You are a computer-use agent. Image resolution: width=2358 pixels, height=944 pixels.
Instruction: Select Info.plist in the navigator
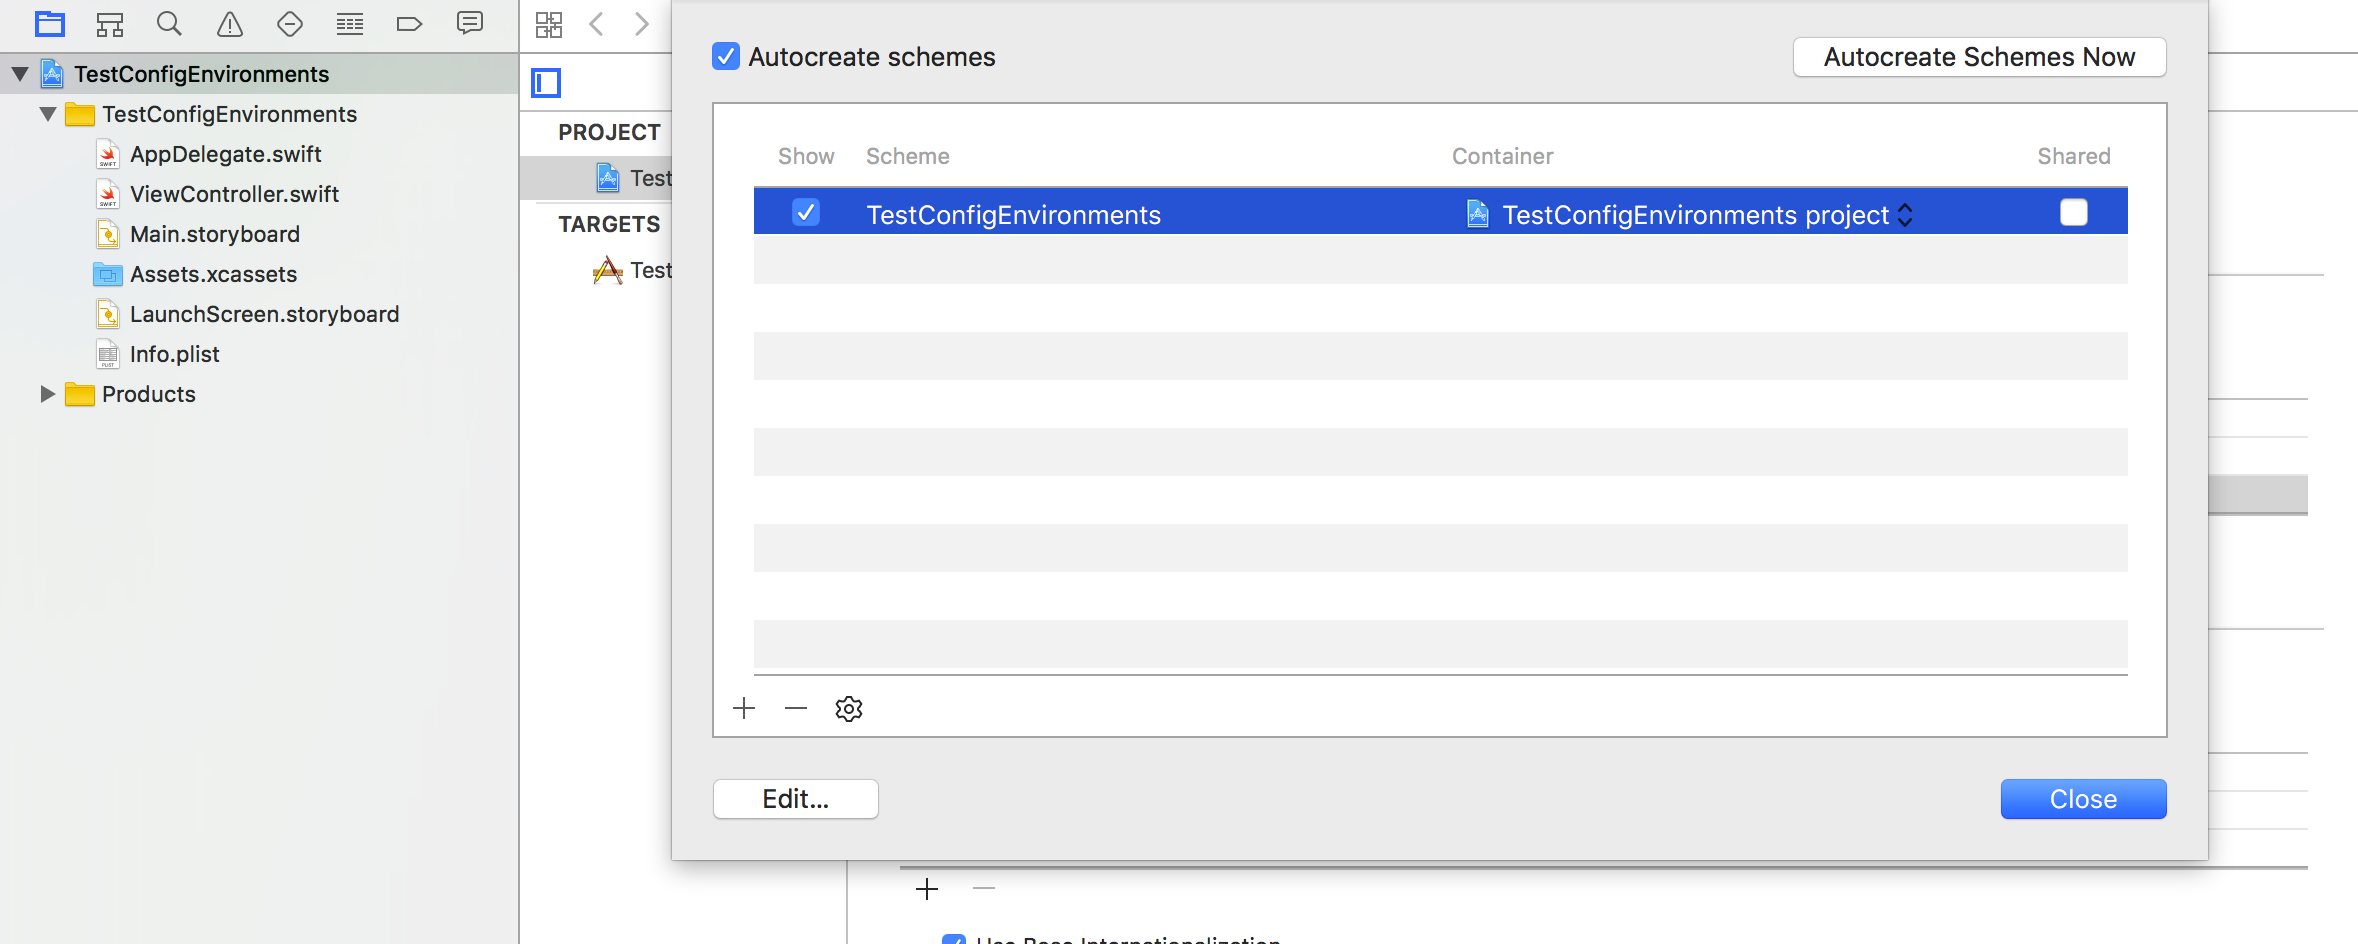click(175, 354)
